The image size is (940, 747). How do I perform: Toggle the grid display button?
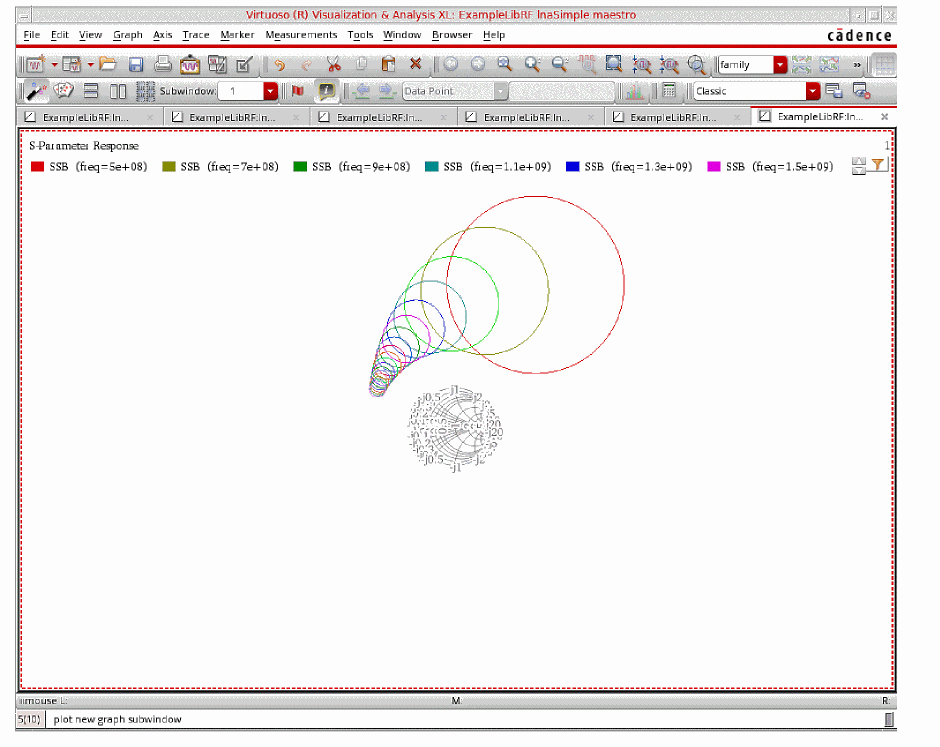[x=882, y=65]
